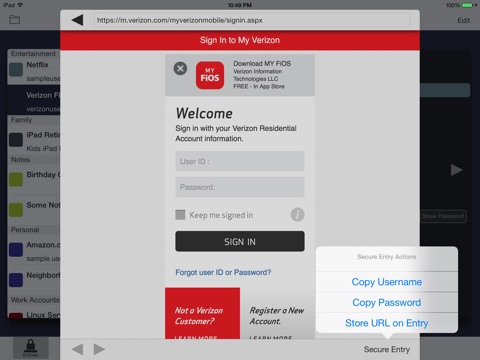This screenshot has width=480, height=360.
Task: Open the keep-me-signed-in info icon
Action: click(297, 214)
